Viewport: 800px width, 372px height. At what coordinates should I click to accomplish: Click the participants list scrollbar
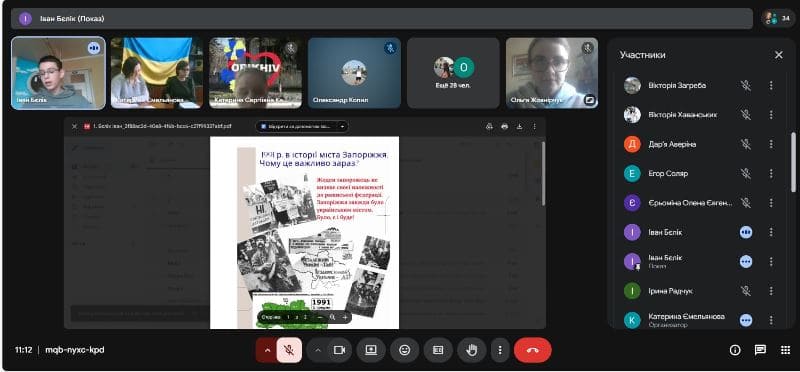[x=793, y=162]
